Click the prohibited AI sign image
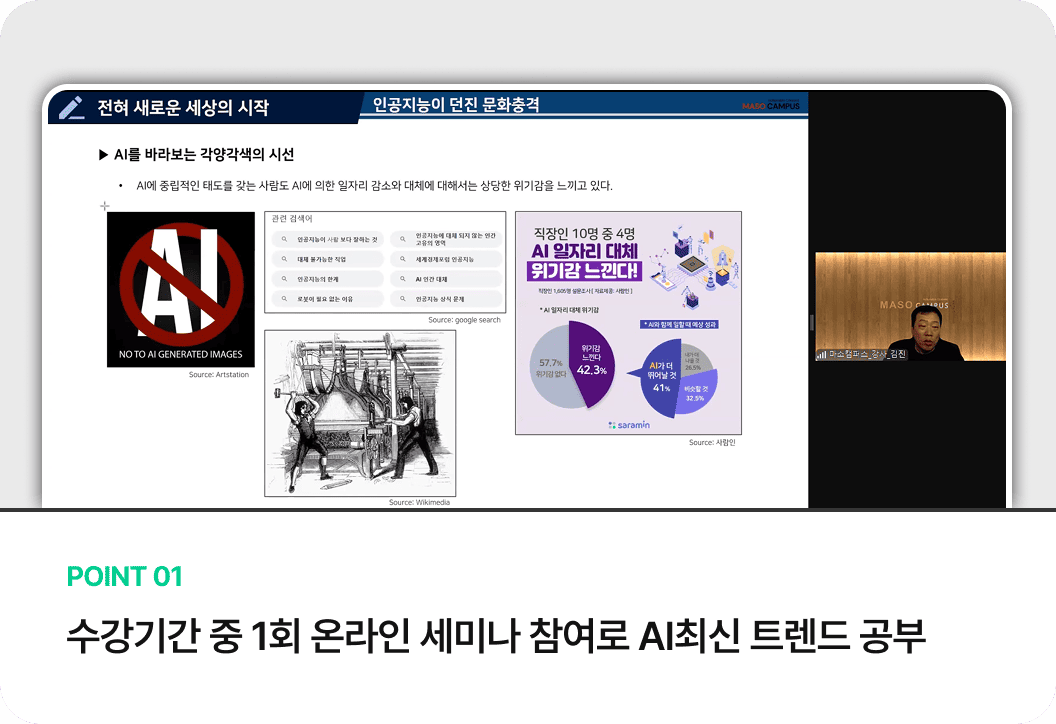This screenshot has width=1056, height=724. pos(181,289)
